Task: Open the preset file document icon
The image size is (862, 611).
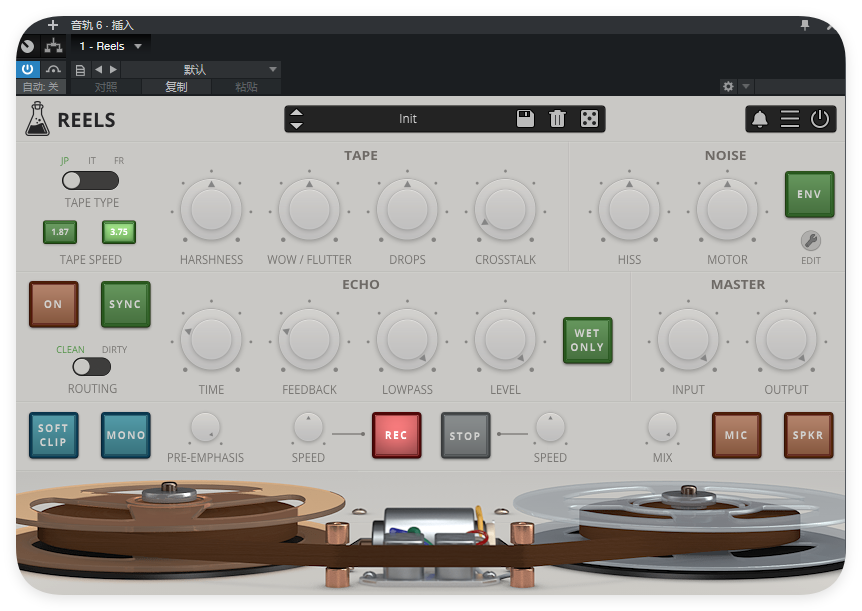Action: click(80, 70)
